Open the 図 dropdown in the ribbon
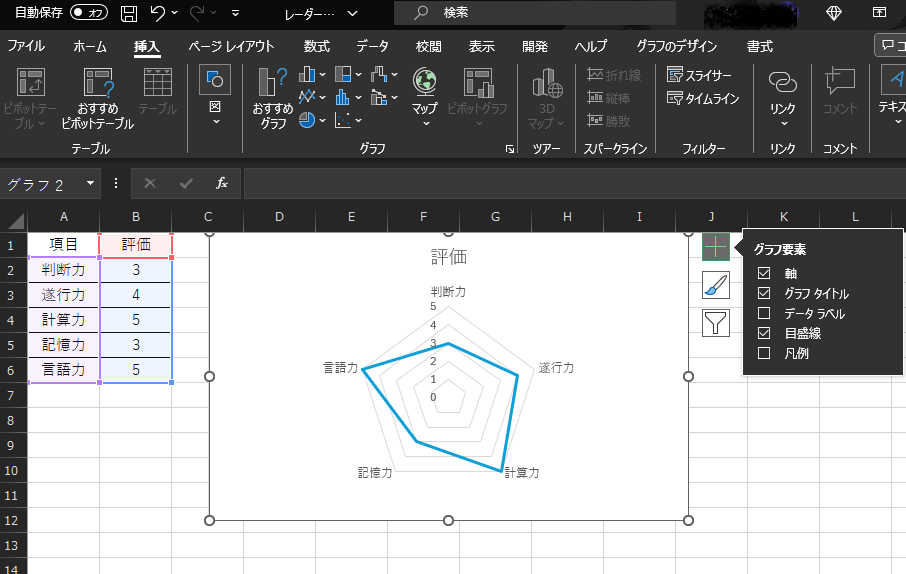The image size is (906, 574). coord(215,95)
